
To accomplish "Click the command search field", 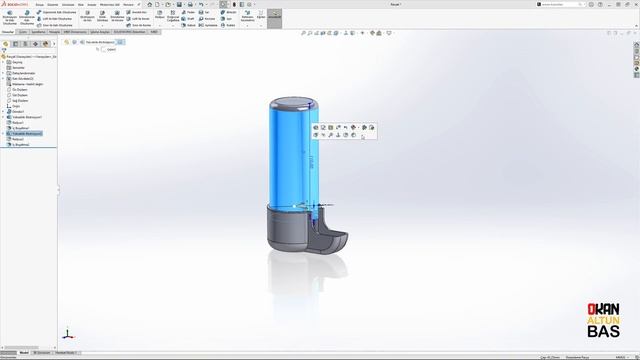I will tap(561, 4).
